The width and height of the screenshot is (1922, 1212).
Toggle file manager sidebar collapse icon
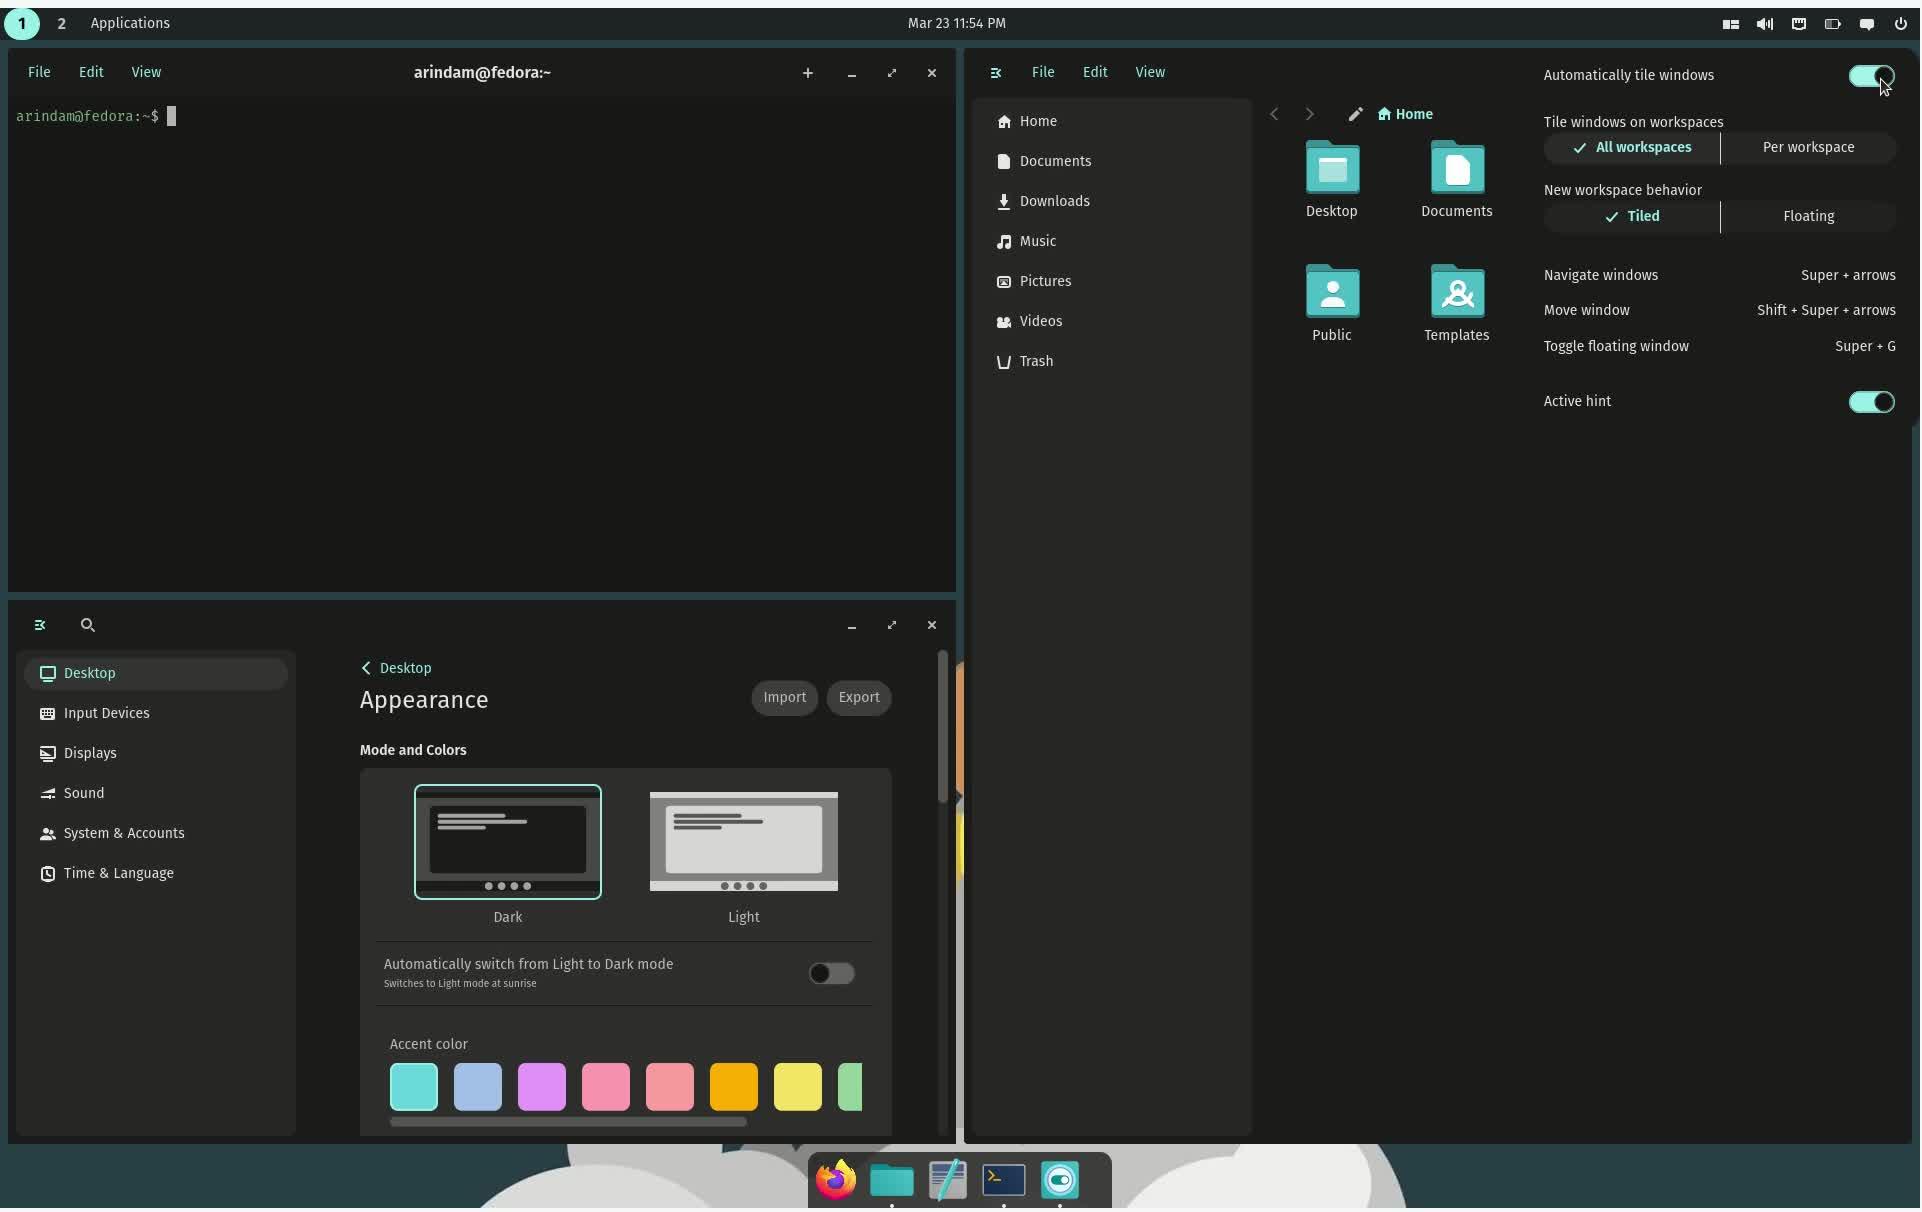coord(996,73)
